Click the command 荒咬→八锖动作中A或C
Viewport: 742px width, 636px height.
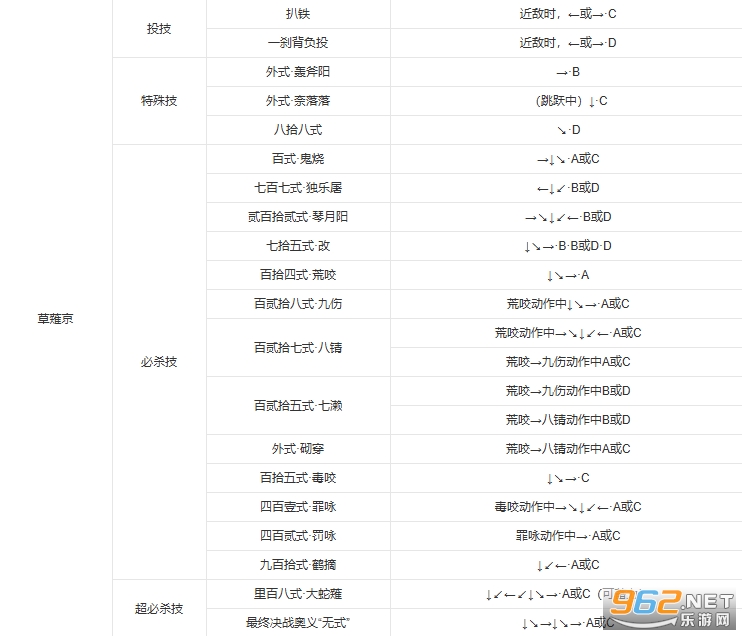point(568,448)
